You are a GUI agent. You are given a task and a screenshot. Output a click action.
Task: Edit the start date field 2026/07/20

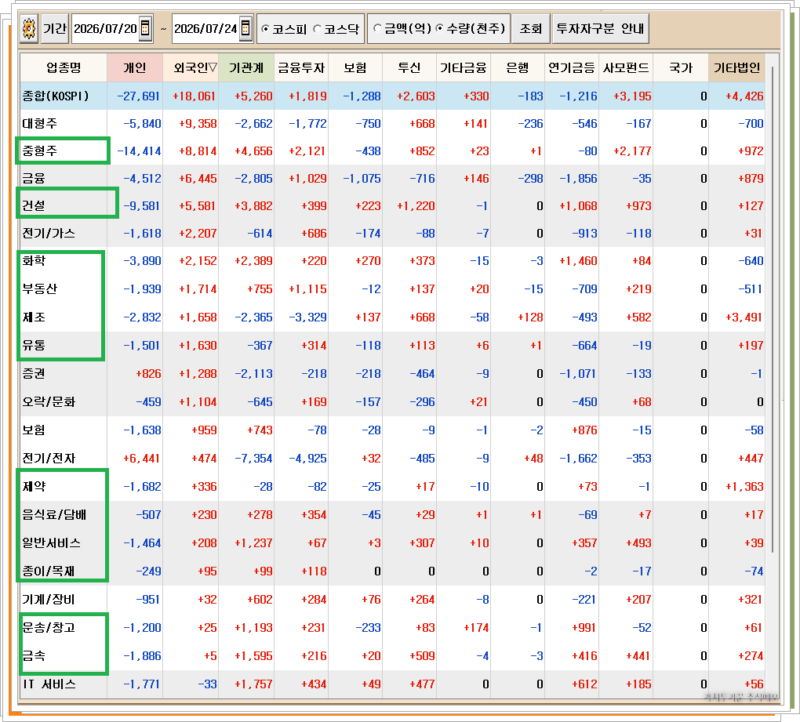tap(106, 29)
